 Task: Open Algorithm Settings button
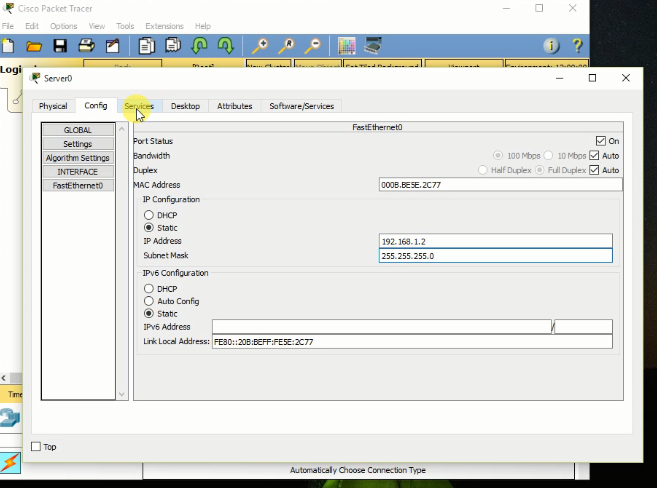coord(78,158)
